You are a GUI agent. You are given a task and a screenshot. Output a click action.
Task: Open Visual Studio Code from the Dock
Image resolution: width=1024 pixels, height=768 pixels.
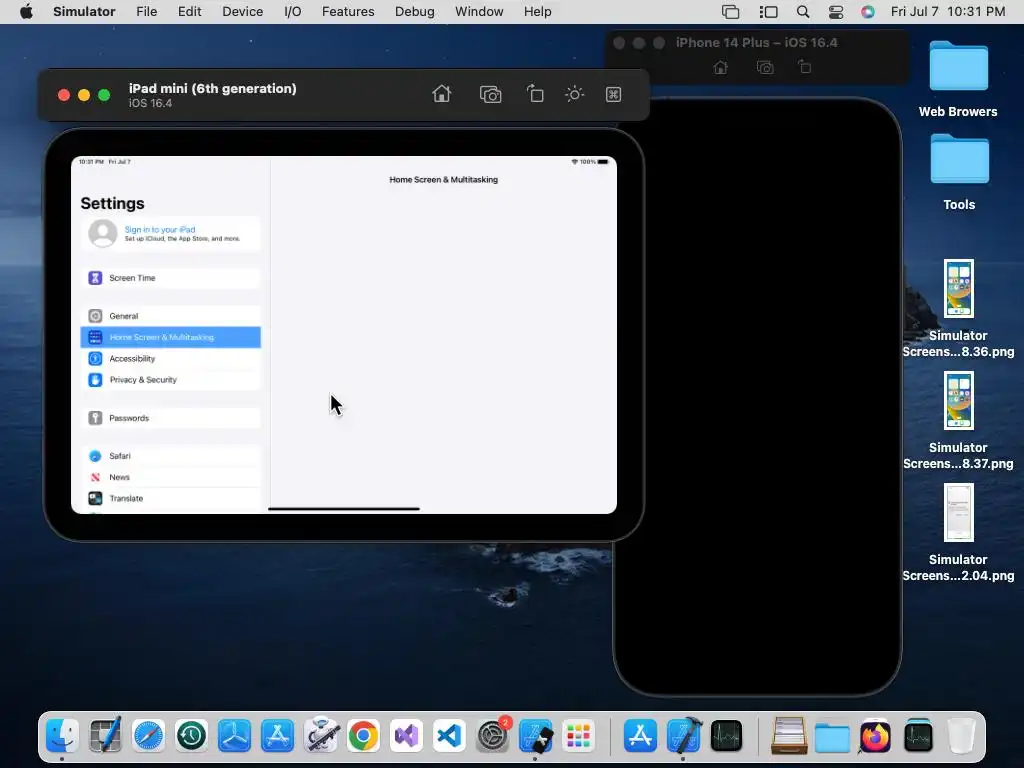coord(449,736)
